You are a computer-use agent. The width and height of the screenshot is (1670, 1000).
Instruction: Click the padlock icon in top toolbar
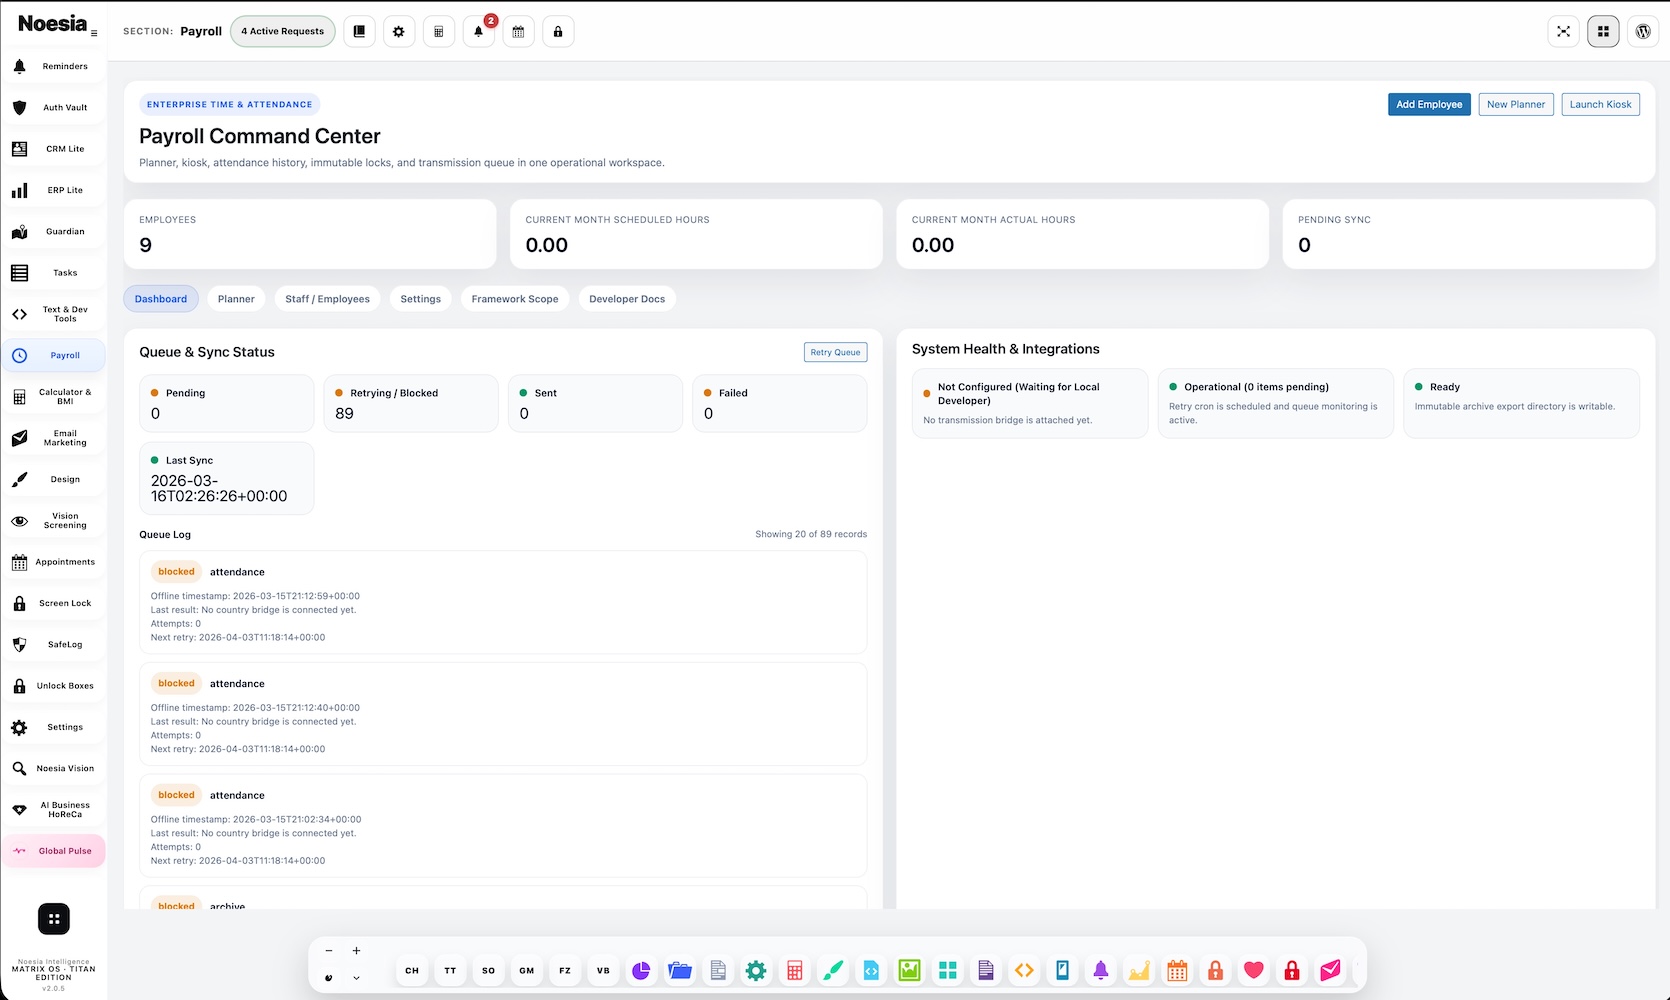tap(558, 31)
